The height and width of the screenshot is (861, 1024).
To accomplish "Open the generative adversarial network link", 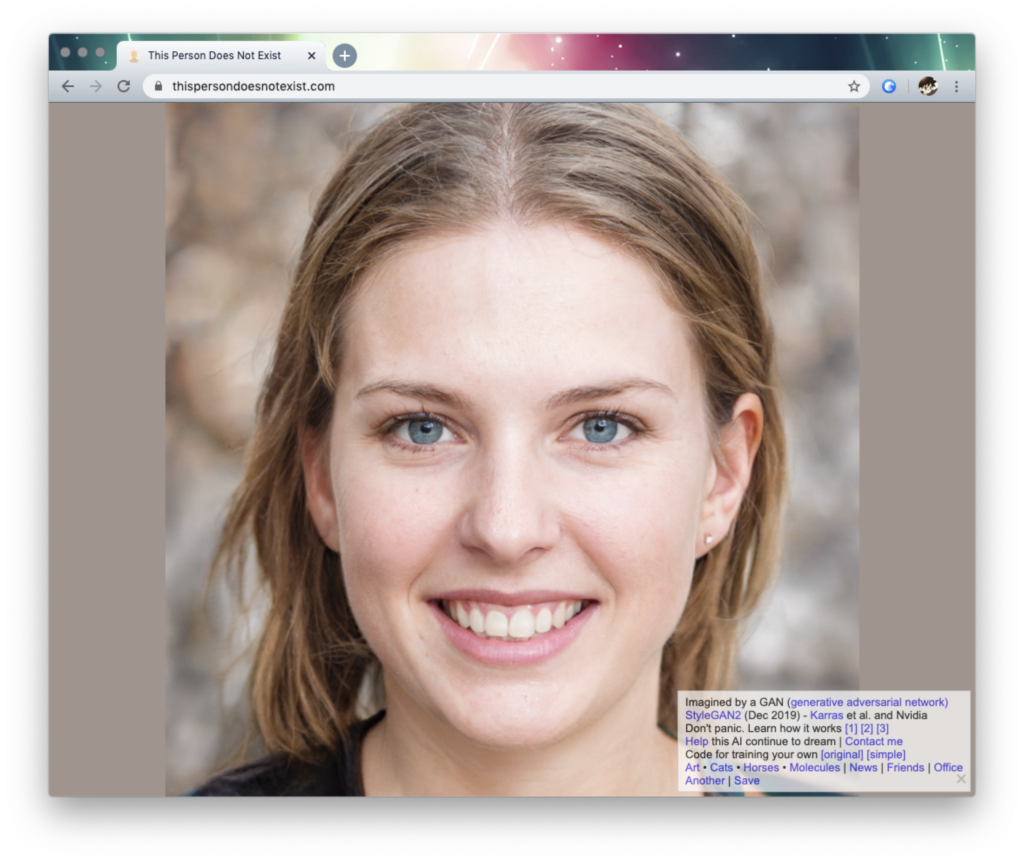I will point(868,702).
